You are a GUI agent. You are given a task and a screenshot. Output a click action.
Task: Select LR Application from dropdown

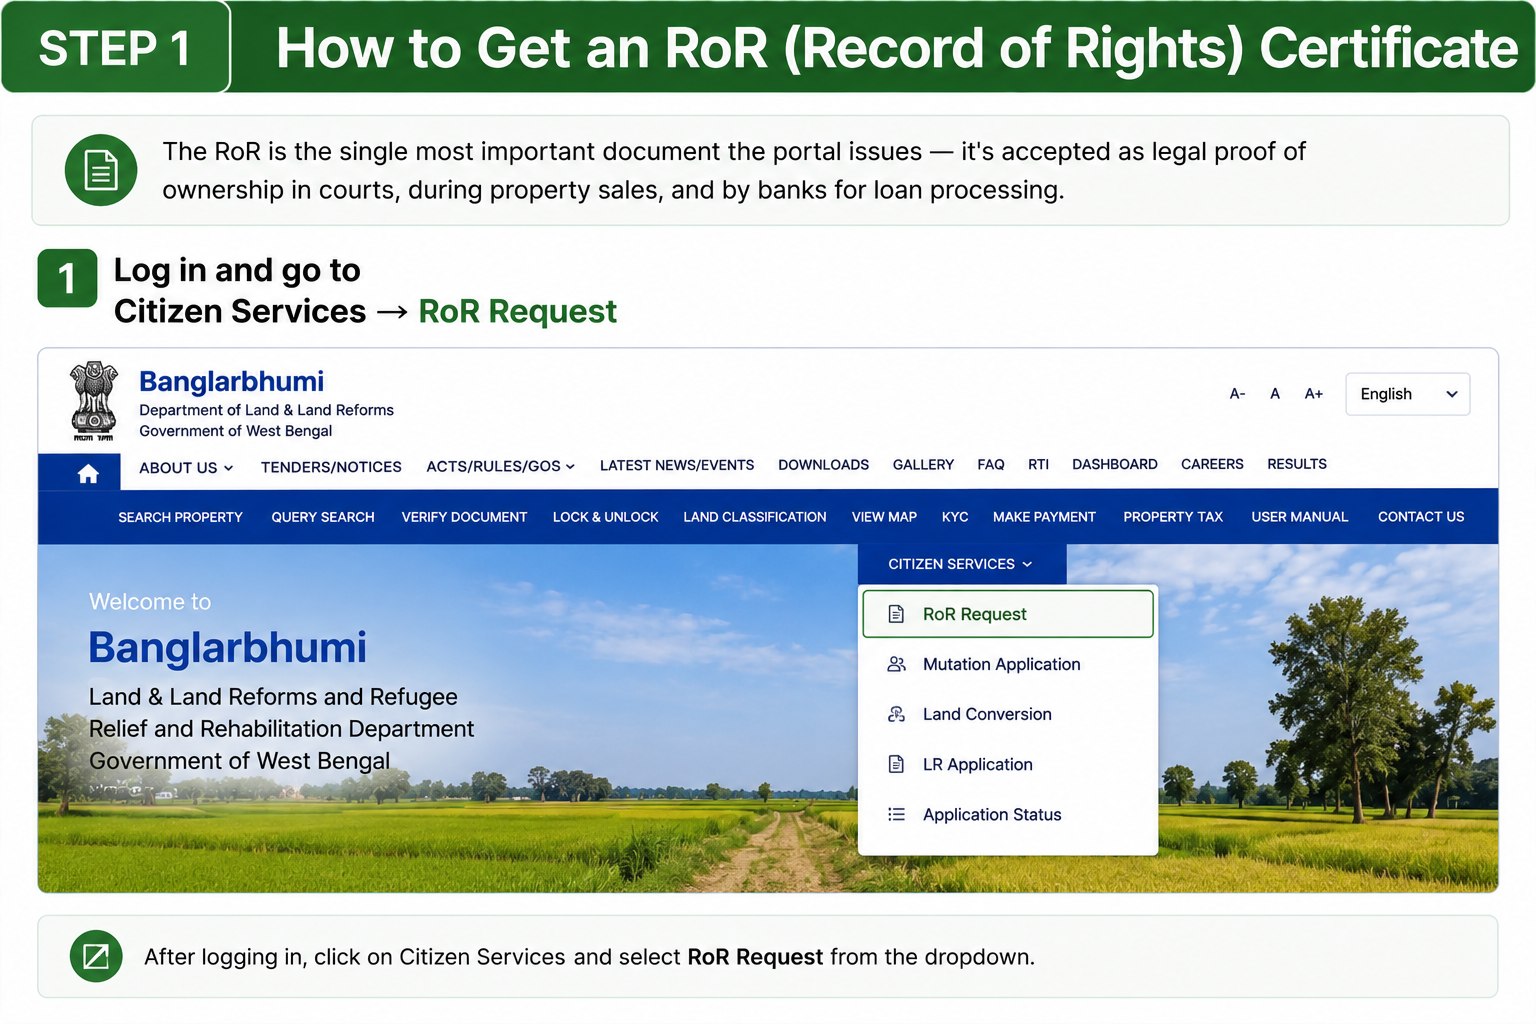1008,764
